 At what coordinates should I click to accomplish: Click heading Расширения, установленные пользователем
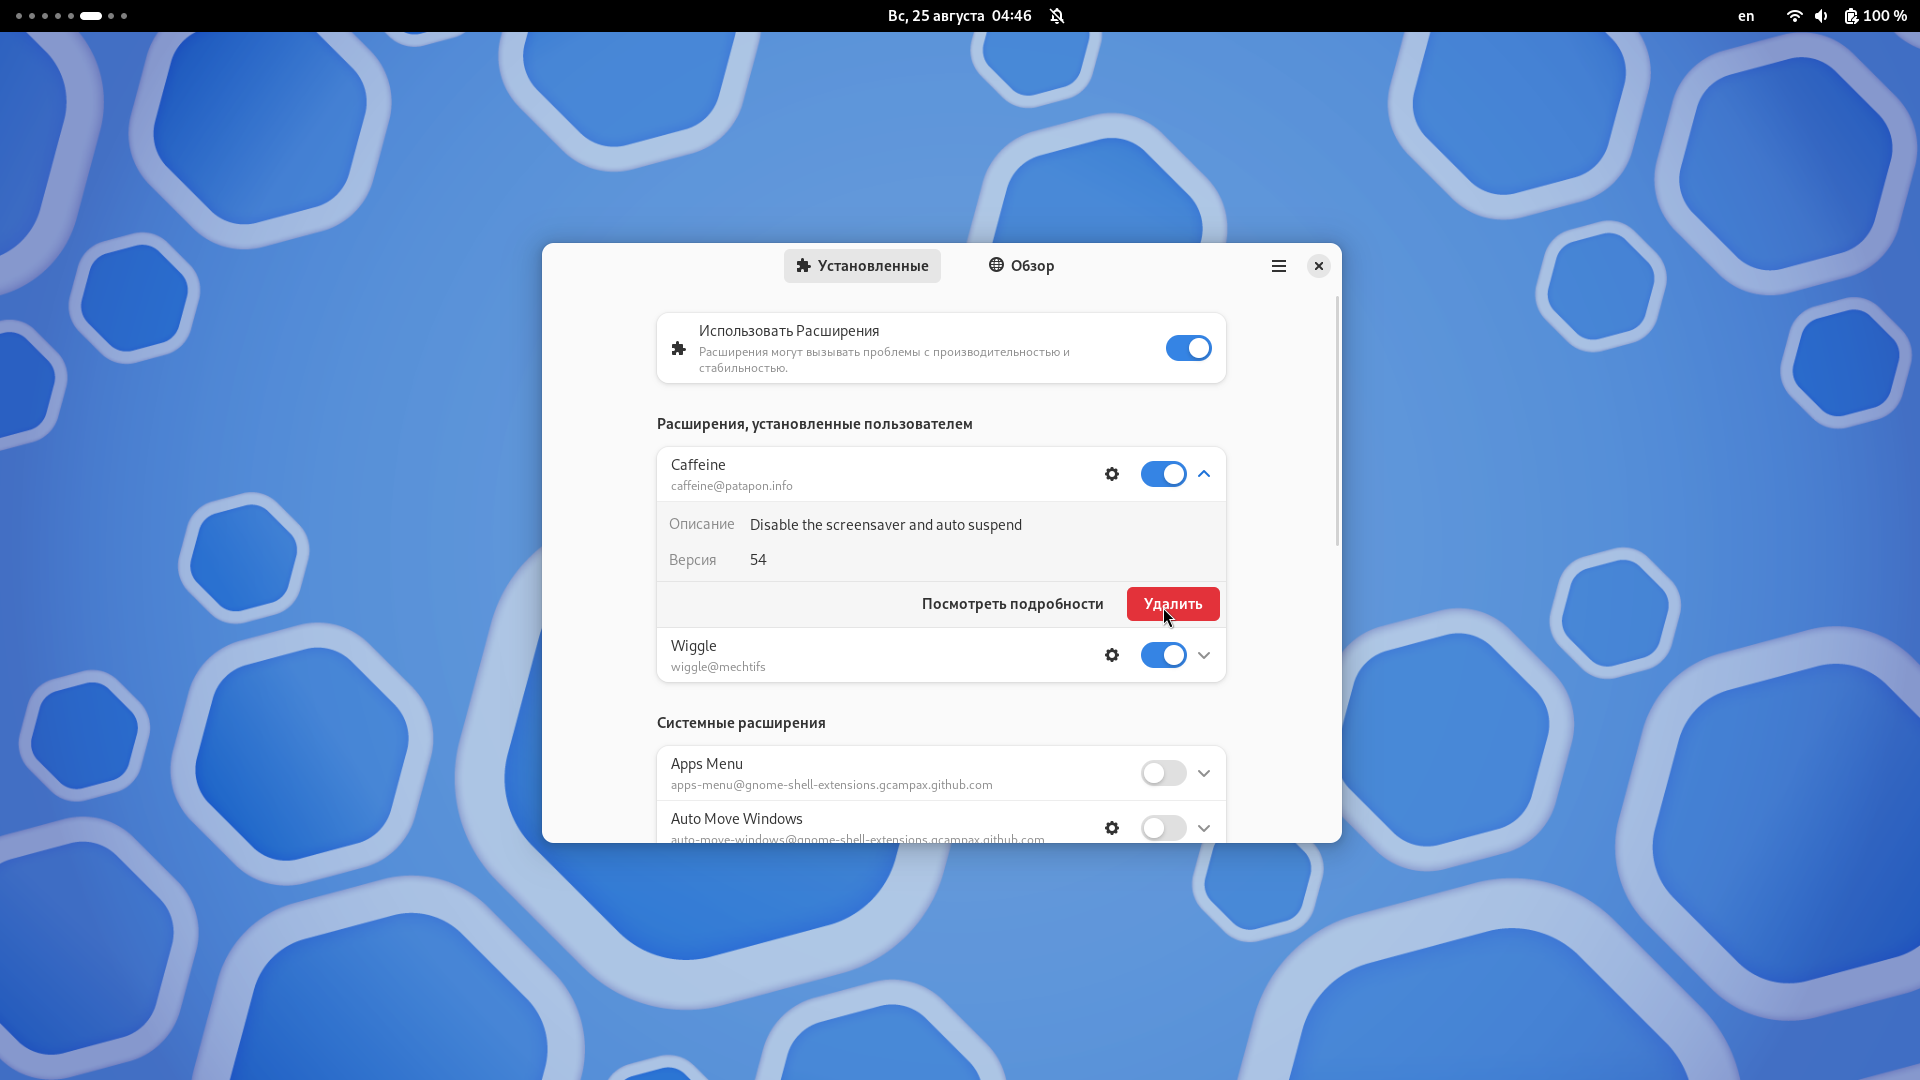point(815,424)
